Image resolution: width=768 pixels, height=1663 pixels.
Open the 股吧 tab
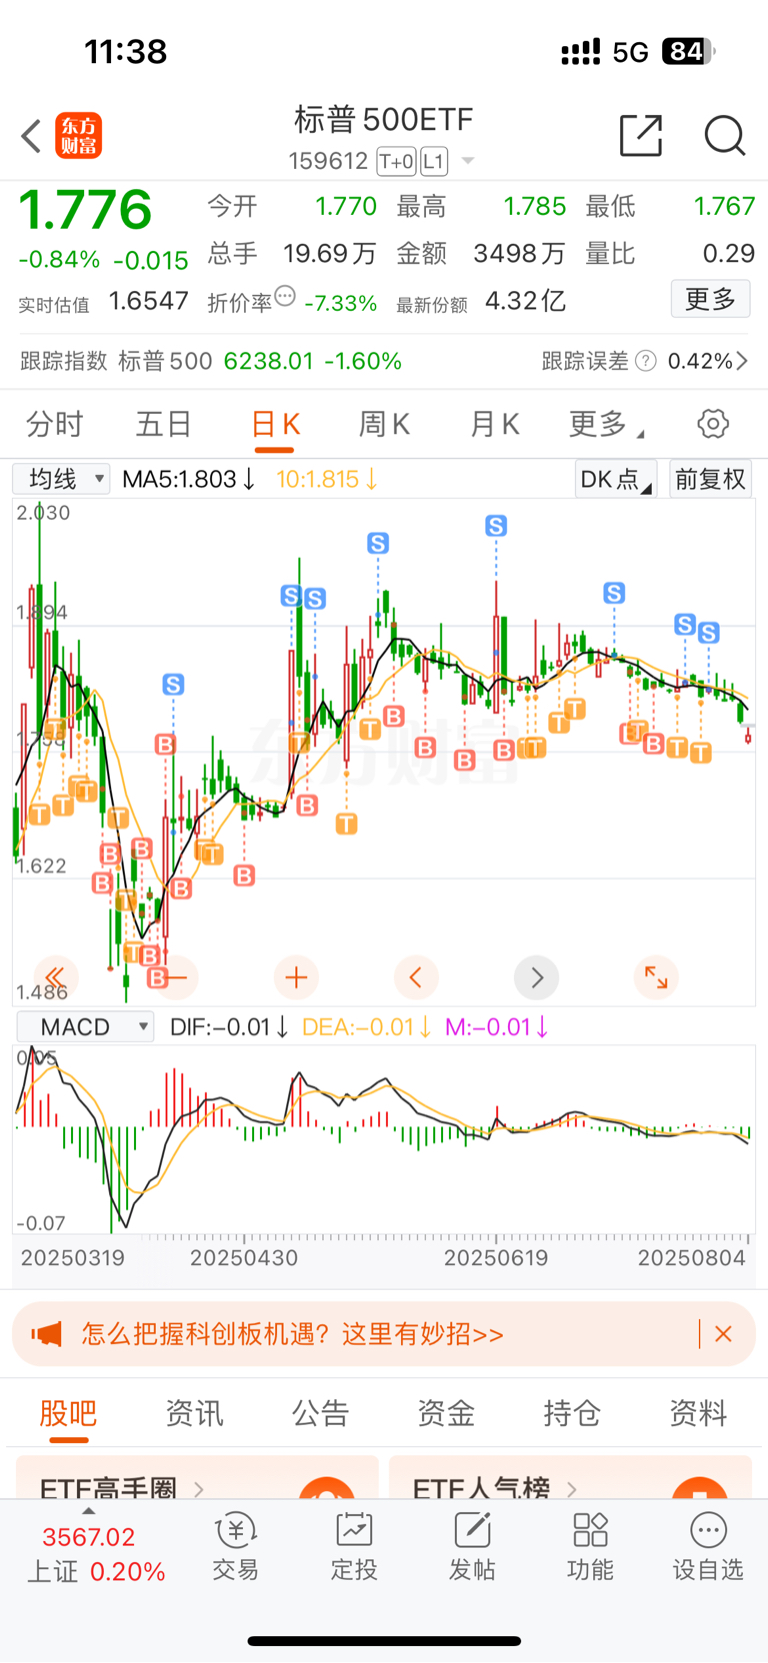(x=68, y=1413)
